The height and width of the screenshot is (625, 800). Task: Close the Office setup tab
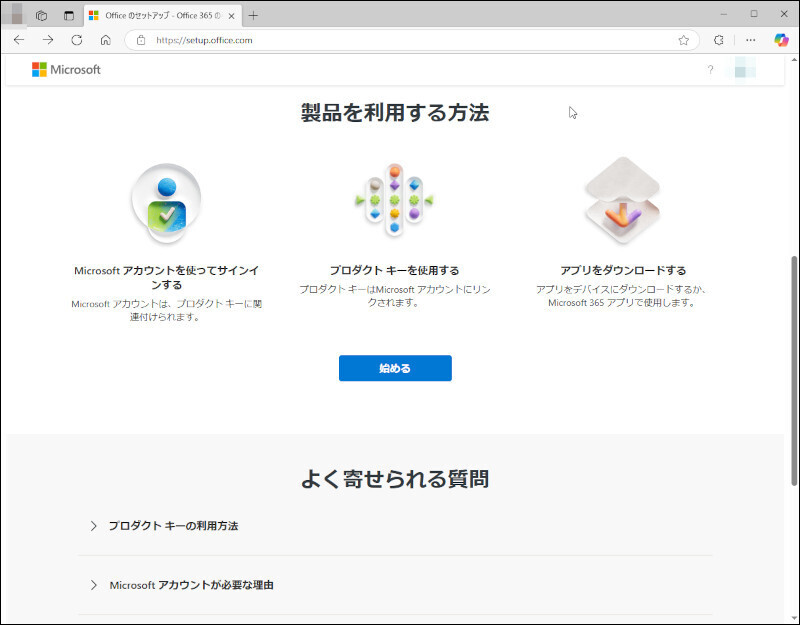[231, 16]
